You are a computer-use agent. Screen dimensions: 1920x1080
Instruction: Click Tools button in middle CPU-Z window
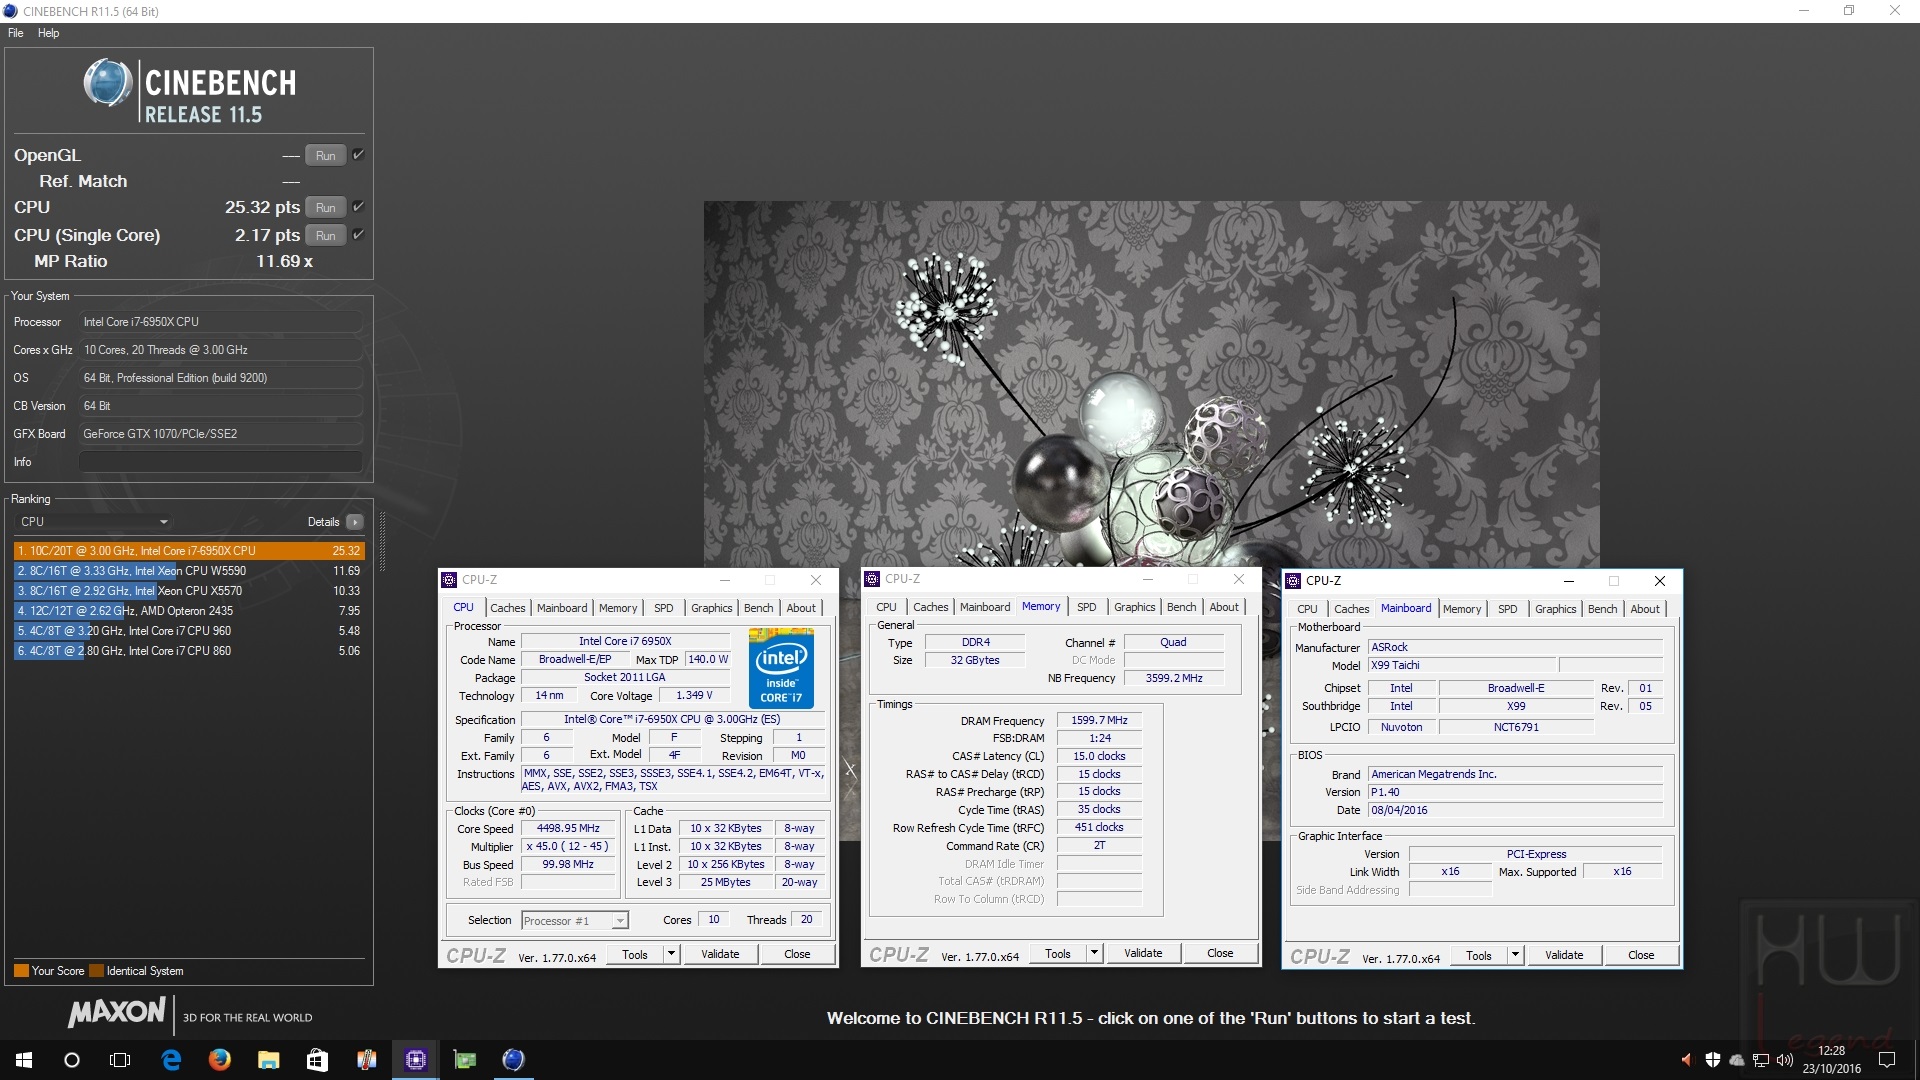pos(1058,953)
